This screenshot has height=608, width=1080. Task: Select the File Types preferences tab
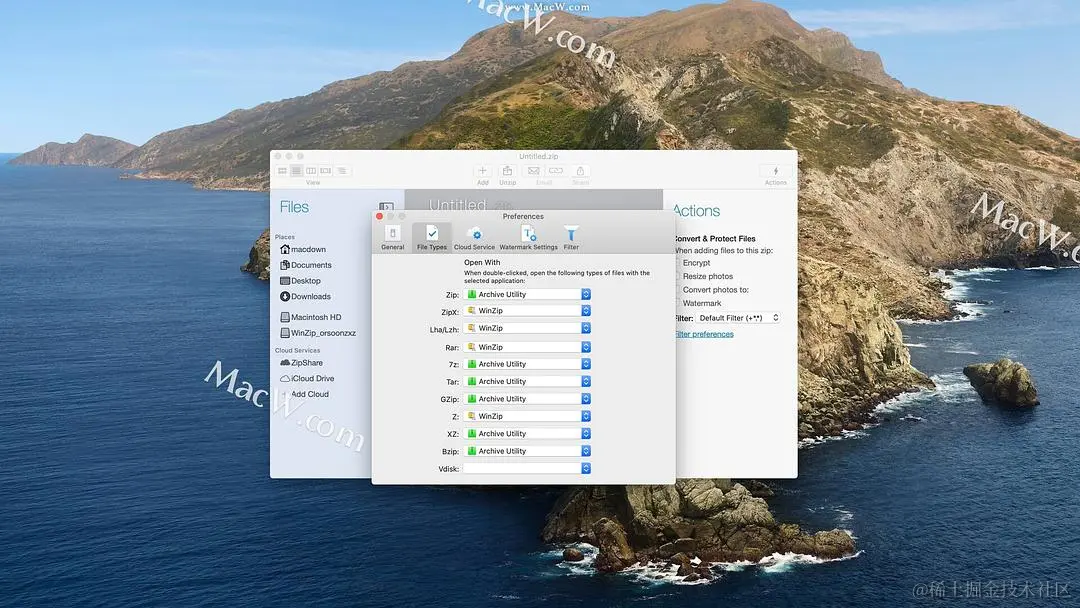pos(432,238)
